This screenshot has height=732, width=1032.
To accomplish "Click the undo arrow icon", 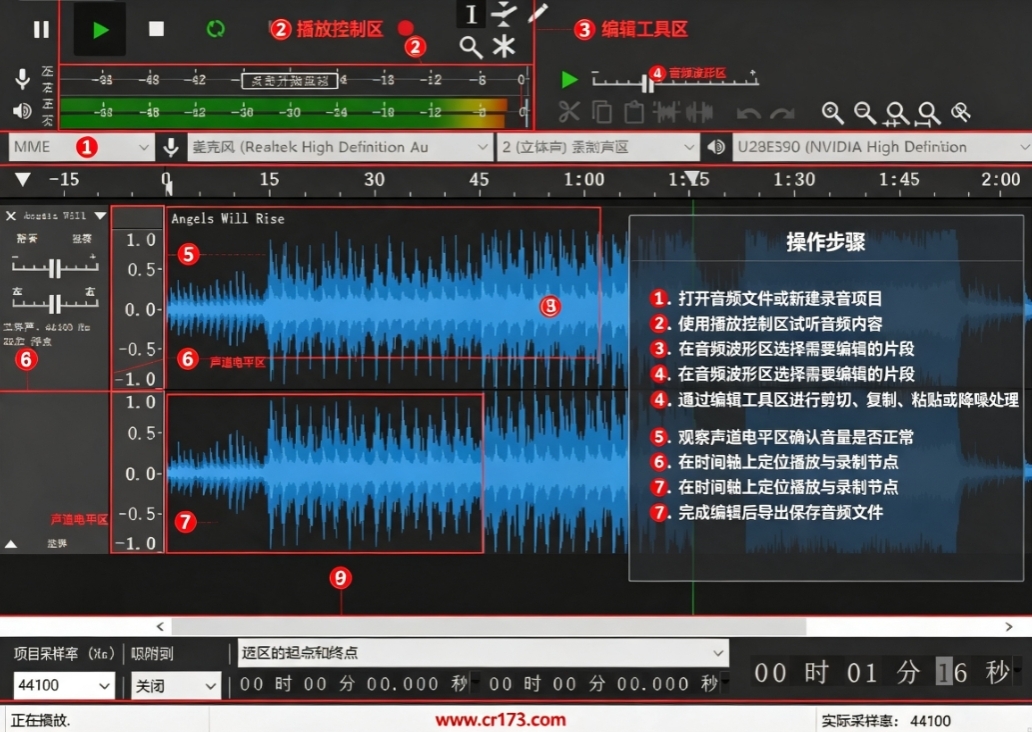I will coord(748,115).
